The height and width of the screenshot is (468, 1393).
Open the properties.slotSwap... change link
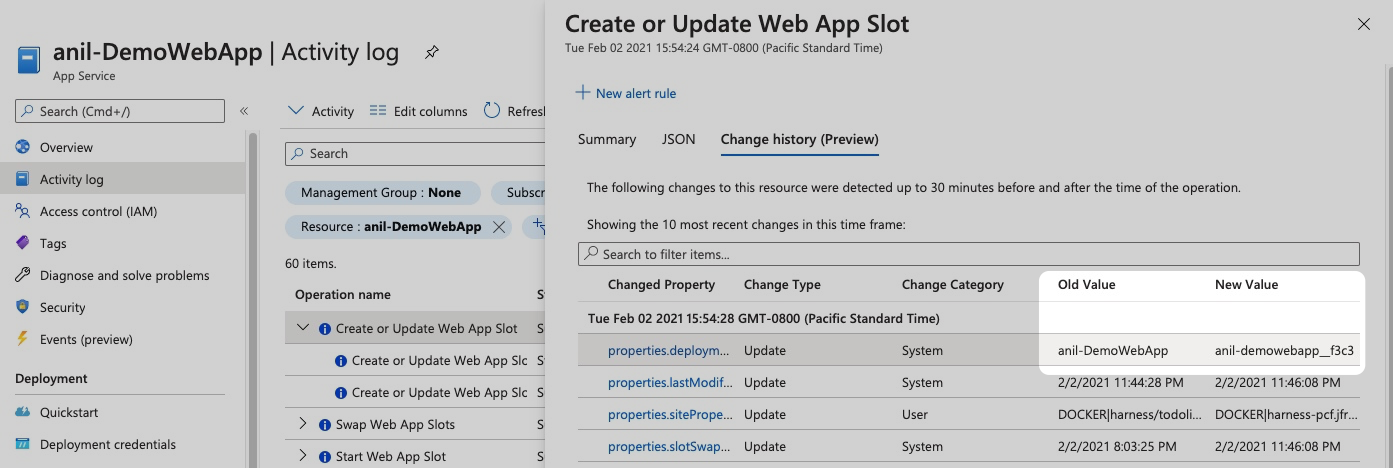(x=669, y=446)
